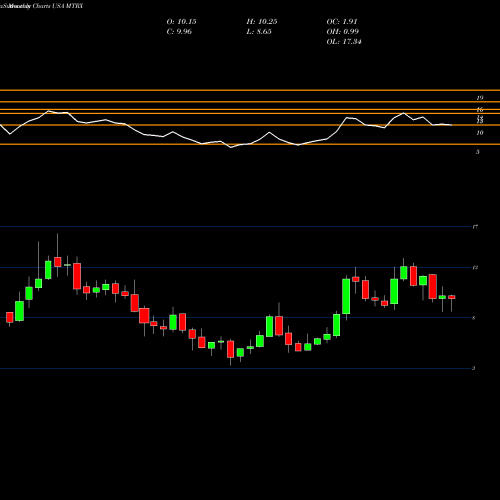The height and width of the screenshot is (500, 500).
Task: Click the price axis label '12'
Action: (x=475, y=268)
